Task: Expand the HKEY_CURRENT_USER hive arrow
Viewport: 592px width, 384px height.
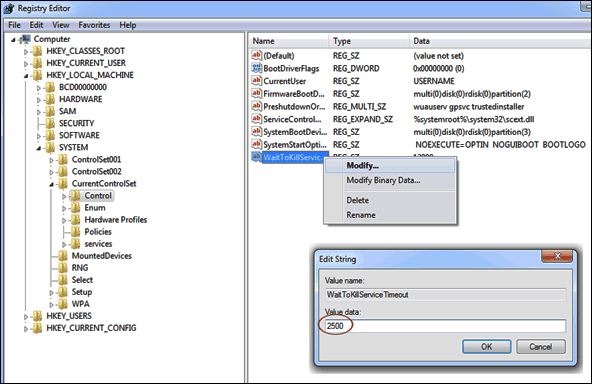Action: [x=26, y=64]
